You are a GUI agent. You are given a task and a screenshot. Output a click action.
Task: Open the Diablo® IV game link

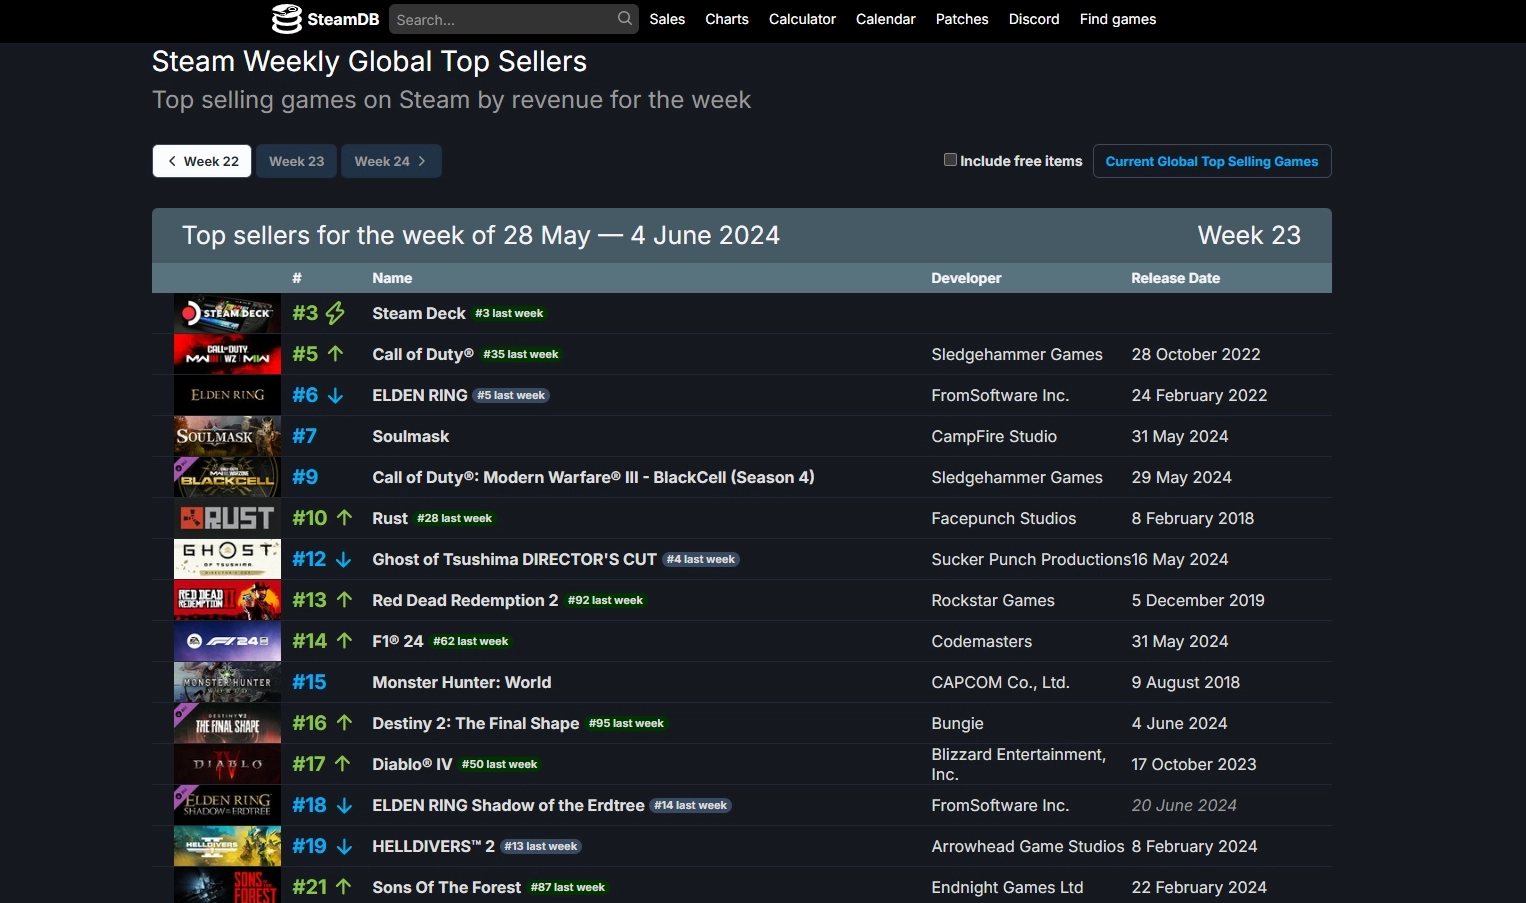412,764
